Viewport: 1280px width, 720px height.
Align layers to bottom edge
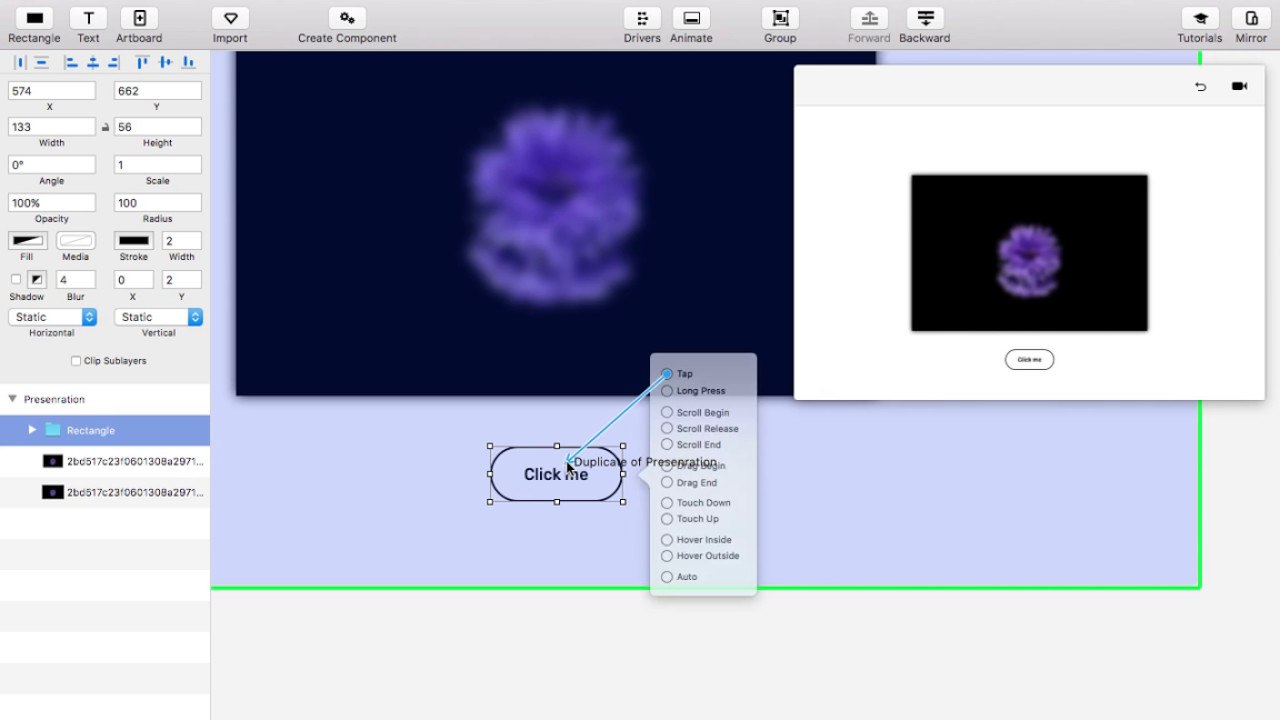coord(188,62)
